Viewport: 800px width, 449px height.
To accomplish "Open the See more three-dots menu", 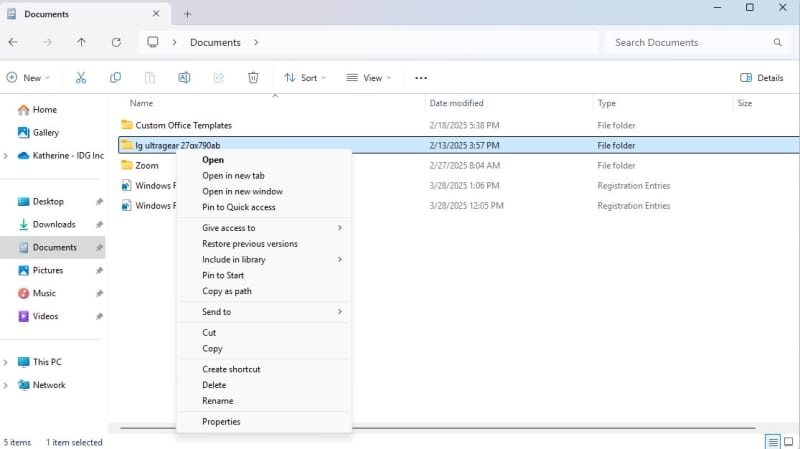I will click(421, 77).
